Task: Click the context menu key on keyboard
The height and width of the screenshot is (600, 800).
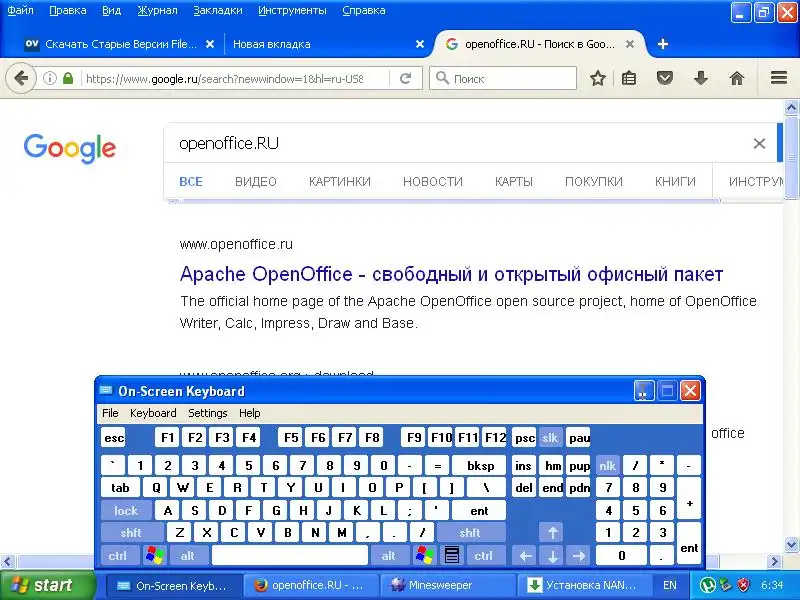Action: pos(452,555)
